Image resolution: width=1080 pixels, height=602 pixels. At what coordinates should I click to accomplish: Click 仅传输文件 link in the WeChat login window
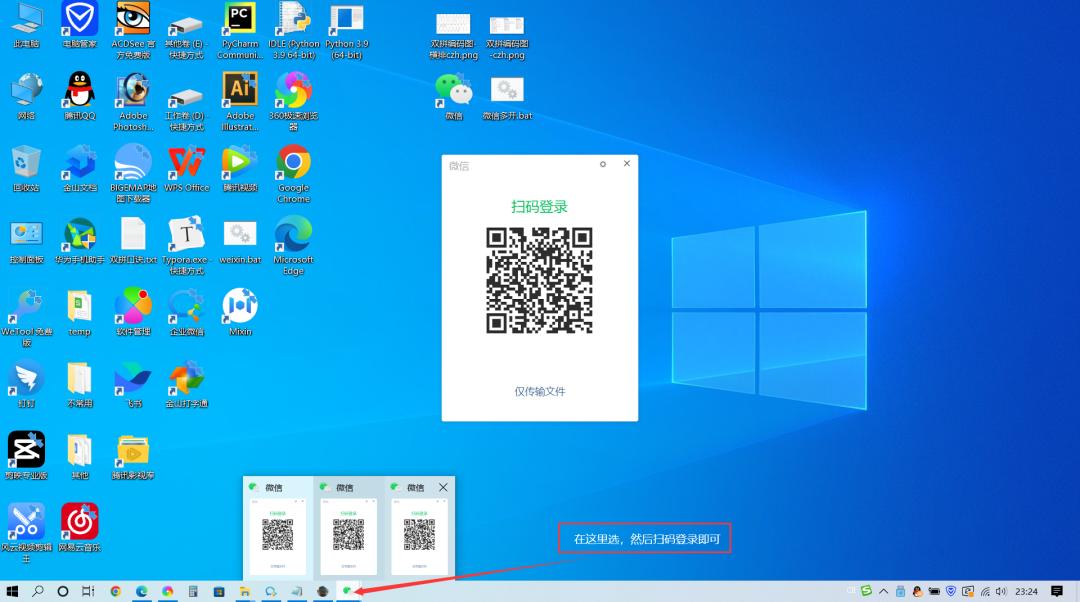pyautogui.click(x=539, y=392)
